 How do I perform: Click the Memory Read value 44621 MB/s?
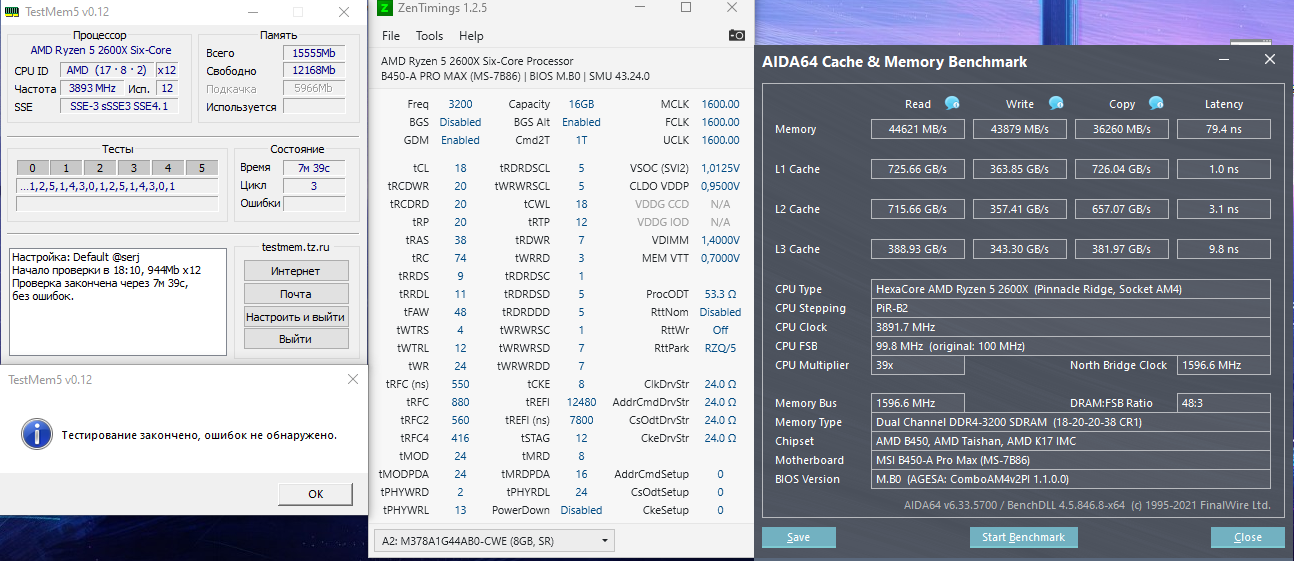917,129
